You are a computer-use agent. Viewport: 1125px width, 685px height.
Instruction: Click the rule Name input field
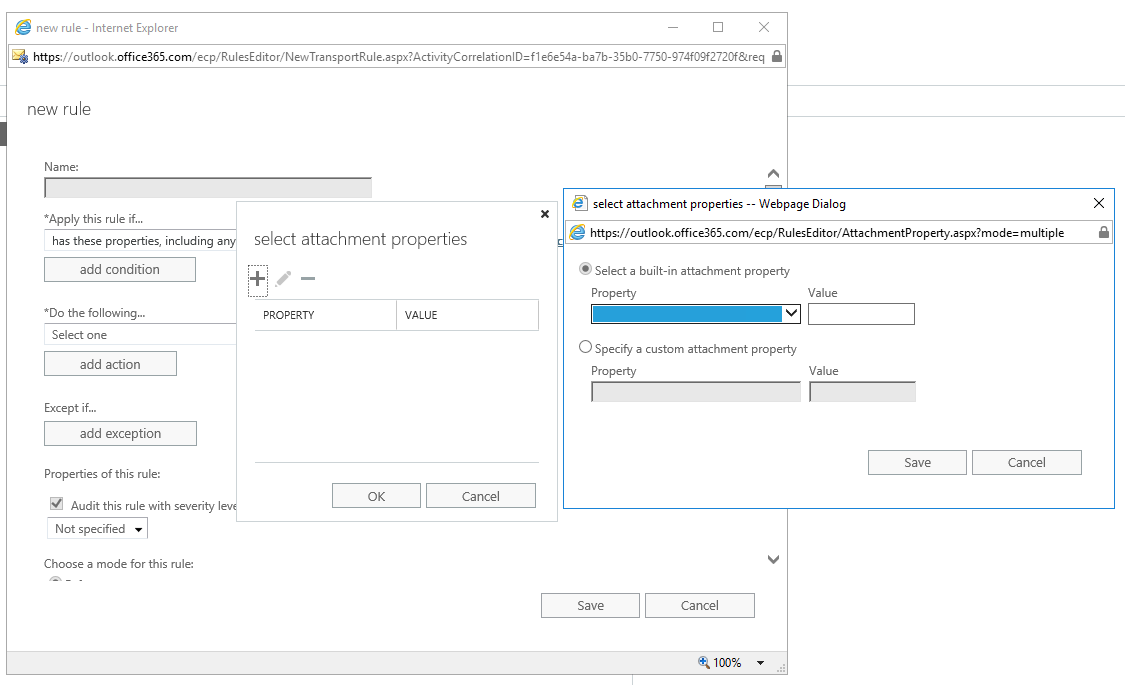(x=208, y=188)
